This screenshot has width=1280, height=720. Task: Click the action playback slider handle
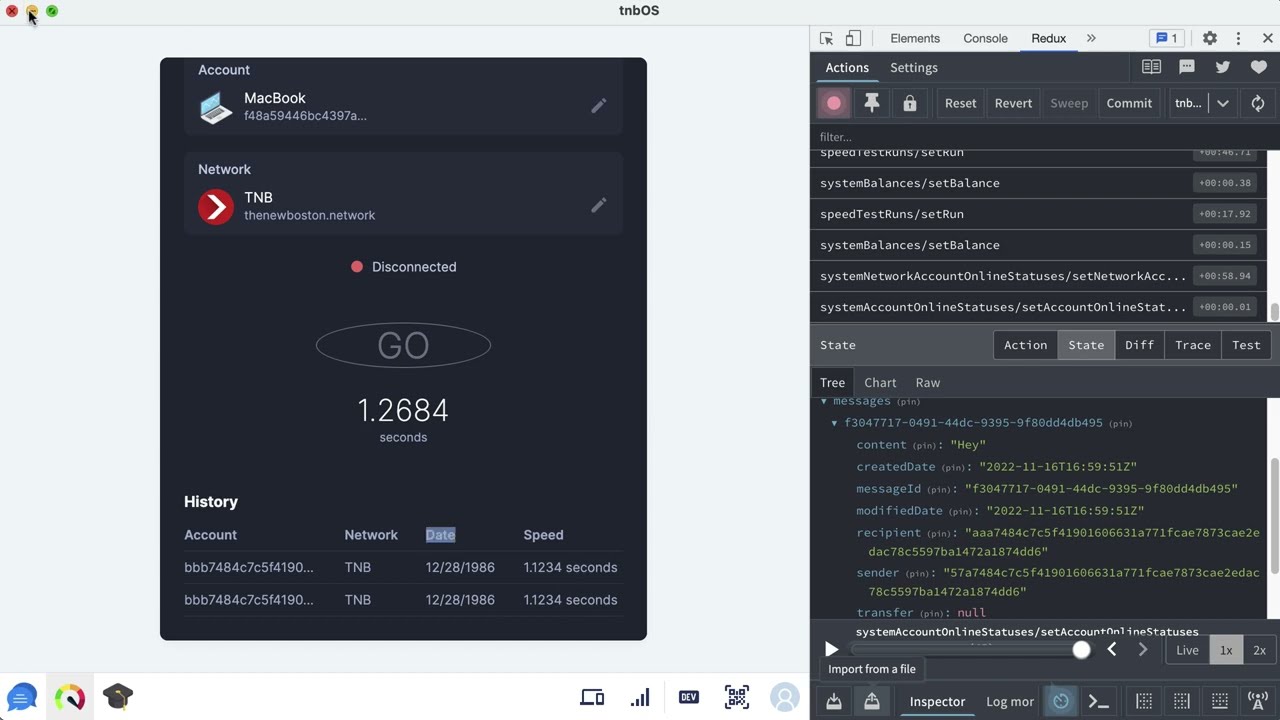click(1081, 650)
